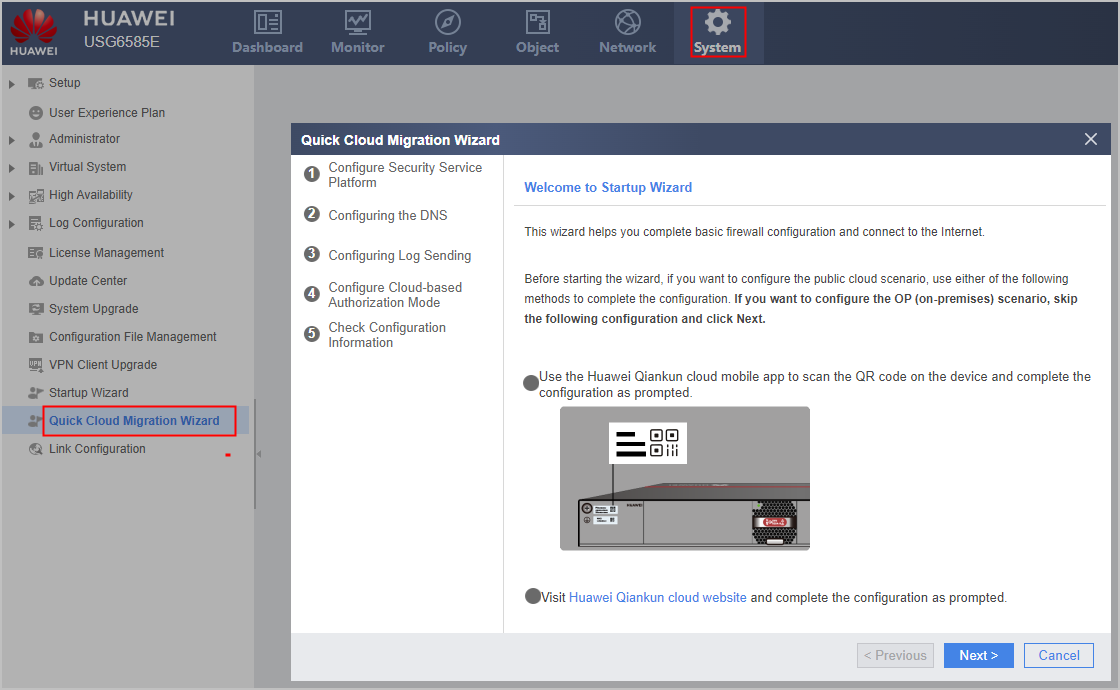Click the Virtual System icon
This screenshot has height=690, width=1120.
[36, 168]
